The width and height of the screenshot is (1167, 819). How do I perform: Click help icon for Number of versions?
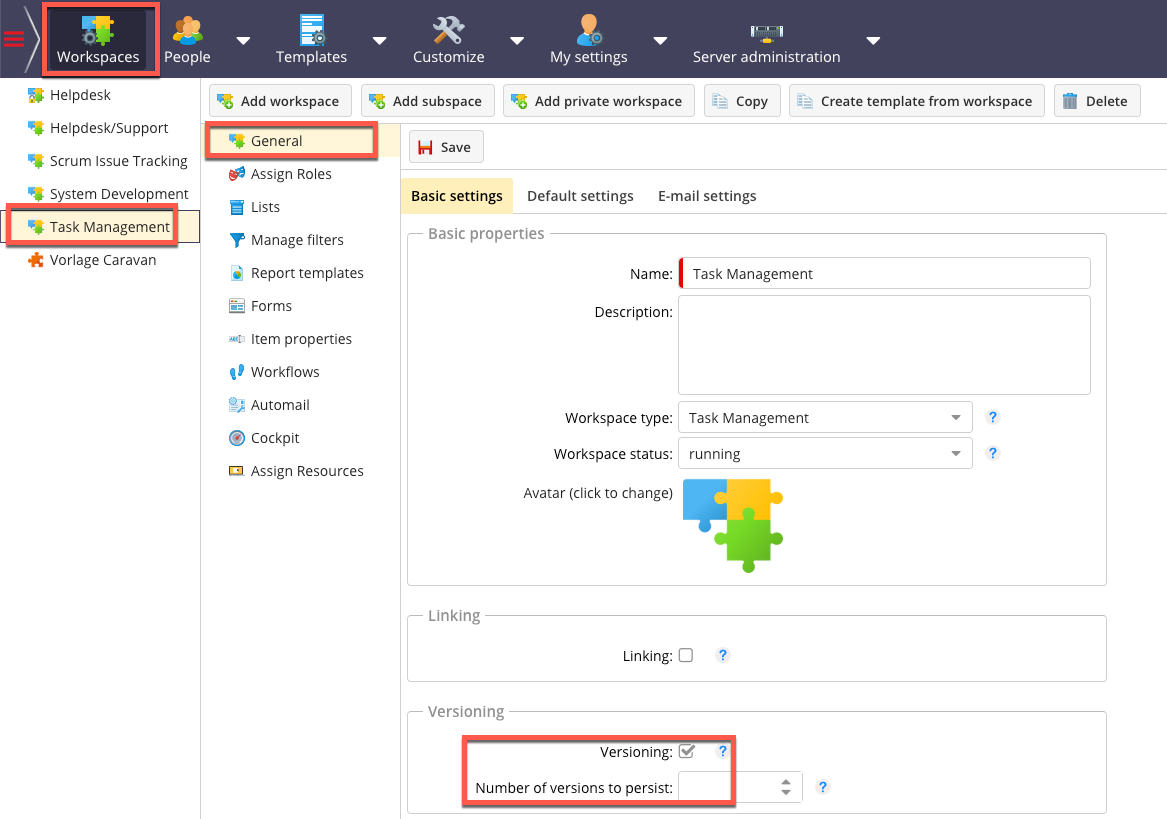coord(823,787)
